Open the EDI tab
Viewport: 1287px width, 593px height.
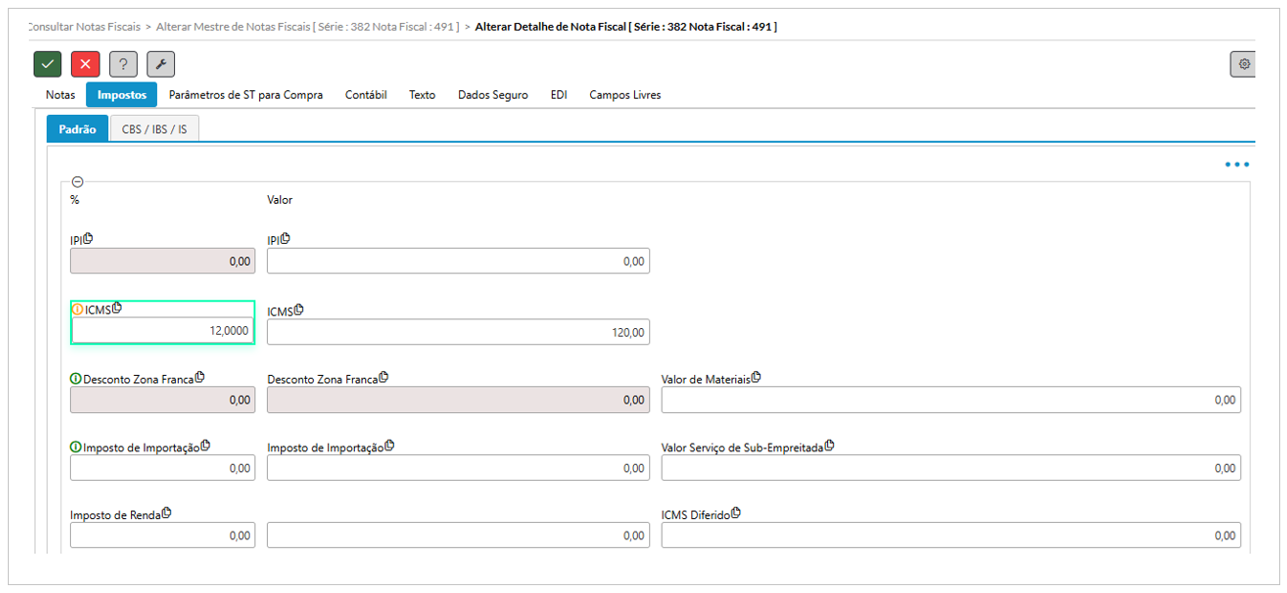pos(559,95)
